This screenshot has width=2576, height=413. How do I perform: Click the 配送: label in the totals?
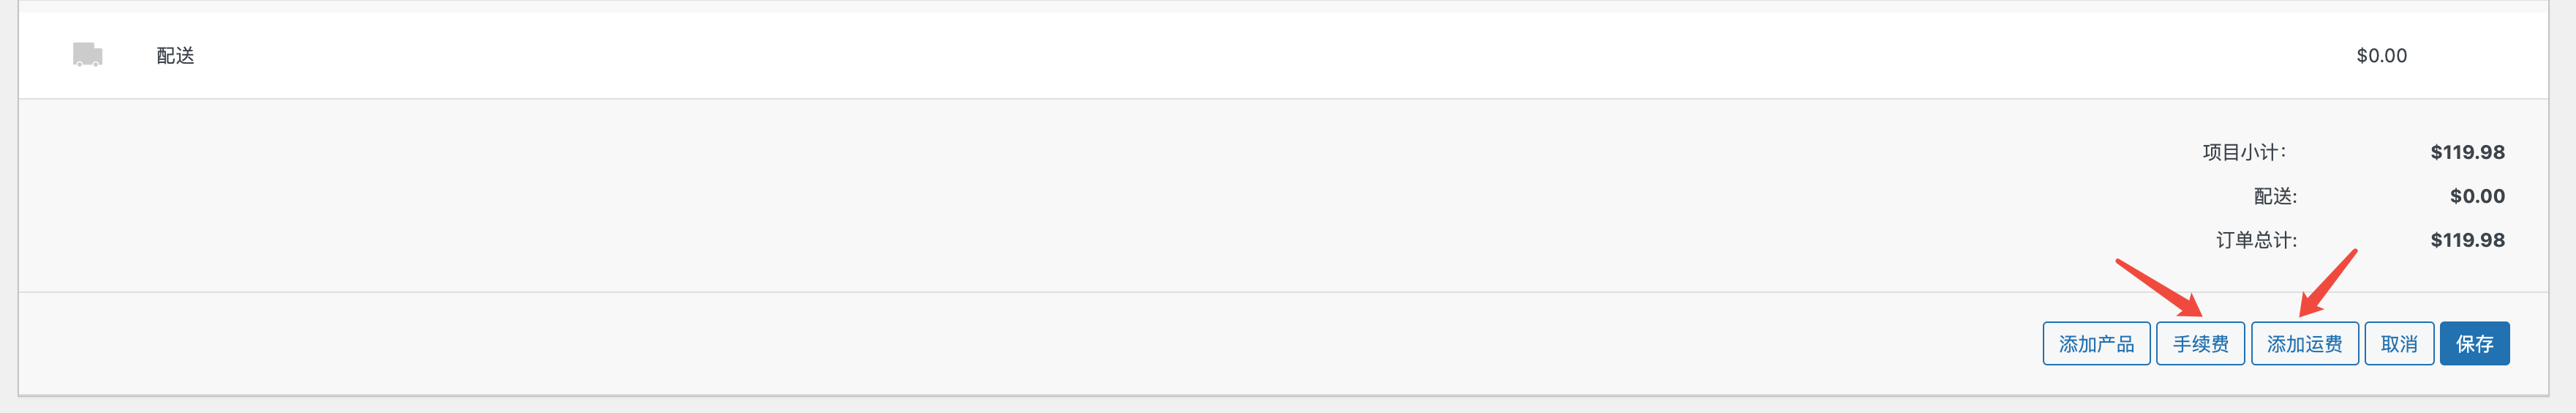2275,196
